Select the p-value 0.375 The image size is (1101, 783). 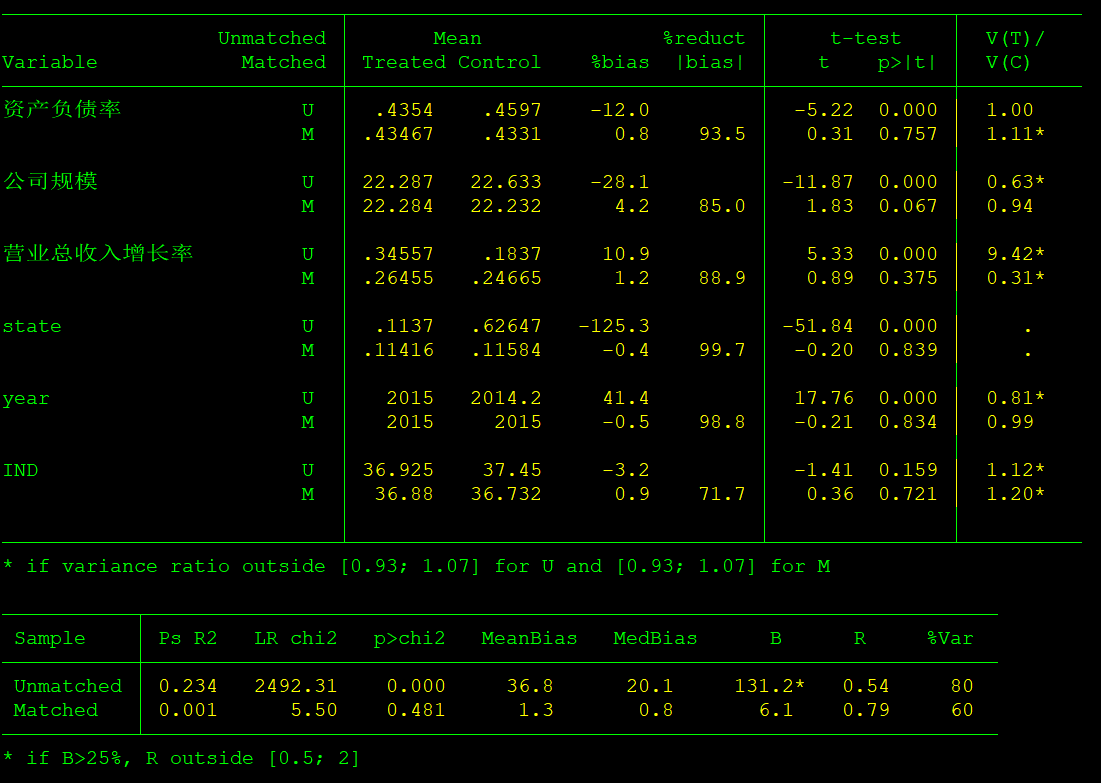(x=908, y=278)
